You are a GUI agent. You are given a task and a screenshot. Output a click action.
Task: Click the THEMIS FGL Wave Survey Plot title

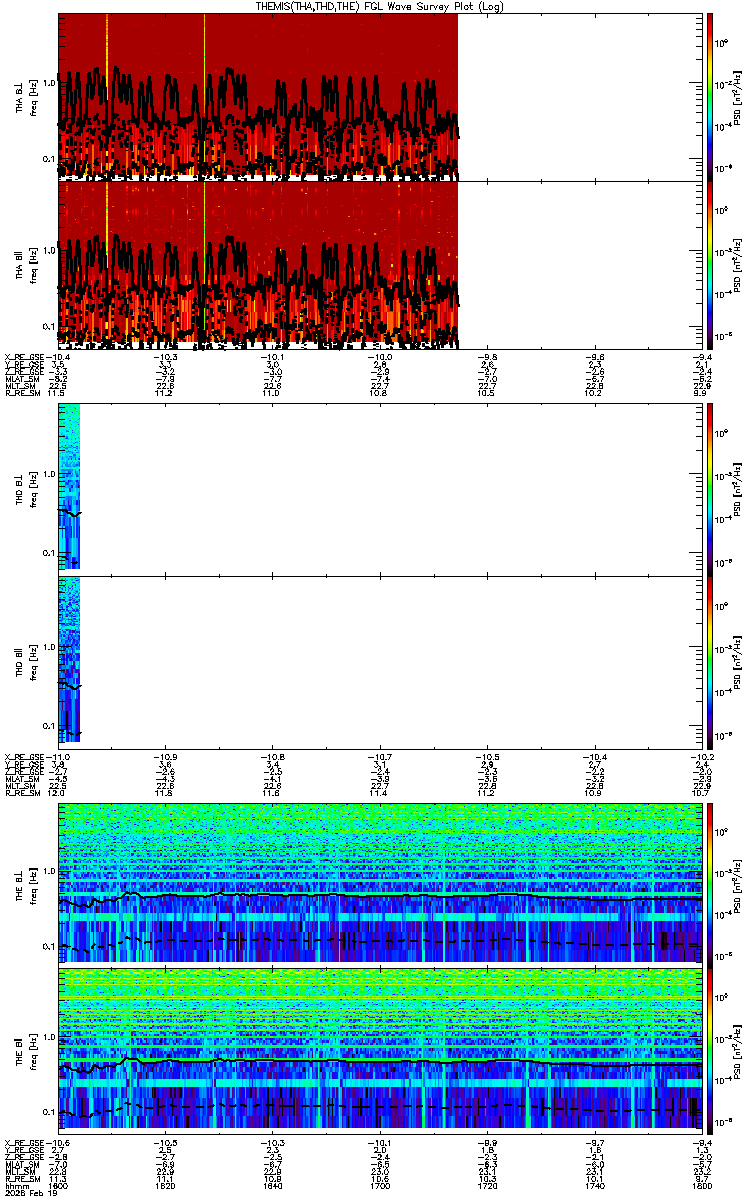pos(380,6)
